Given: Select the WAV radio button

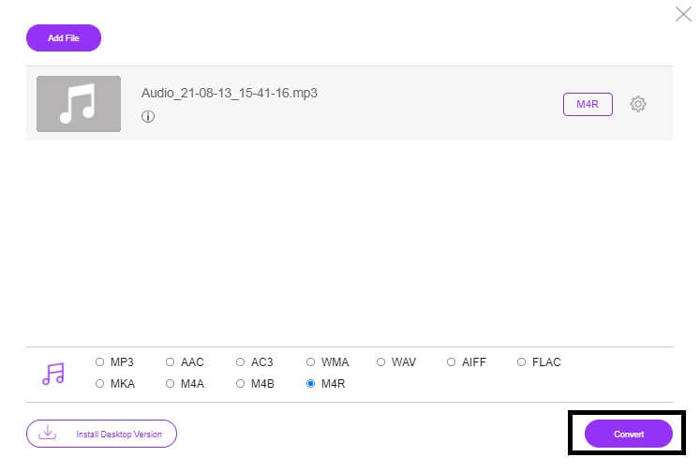Looking at the screenshot, I should (381, 362).
